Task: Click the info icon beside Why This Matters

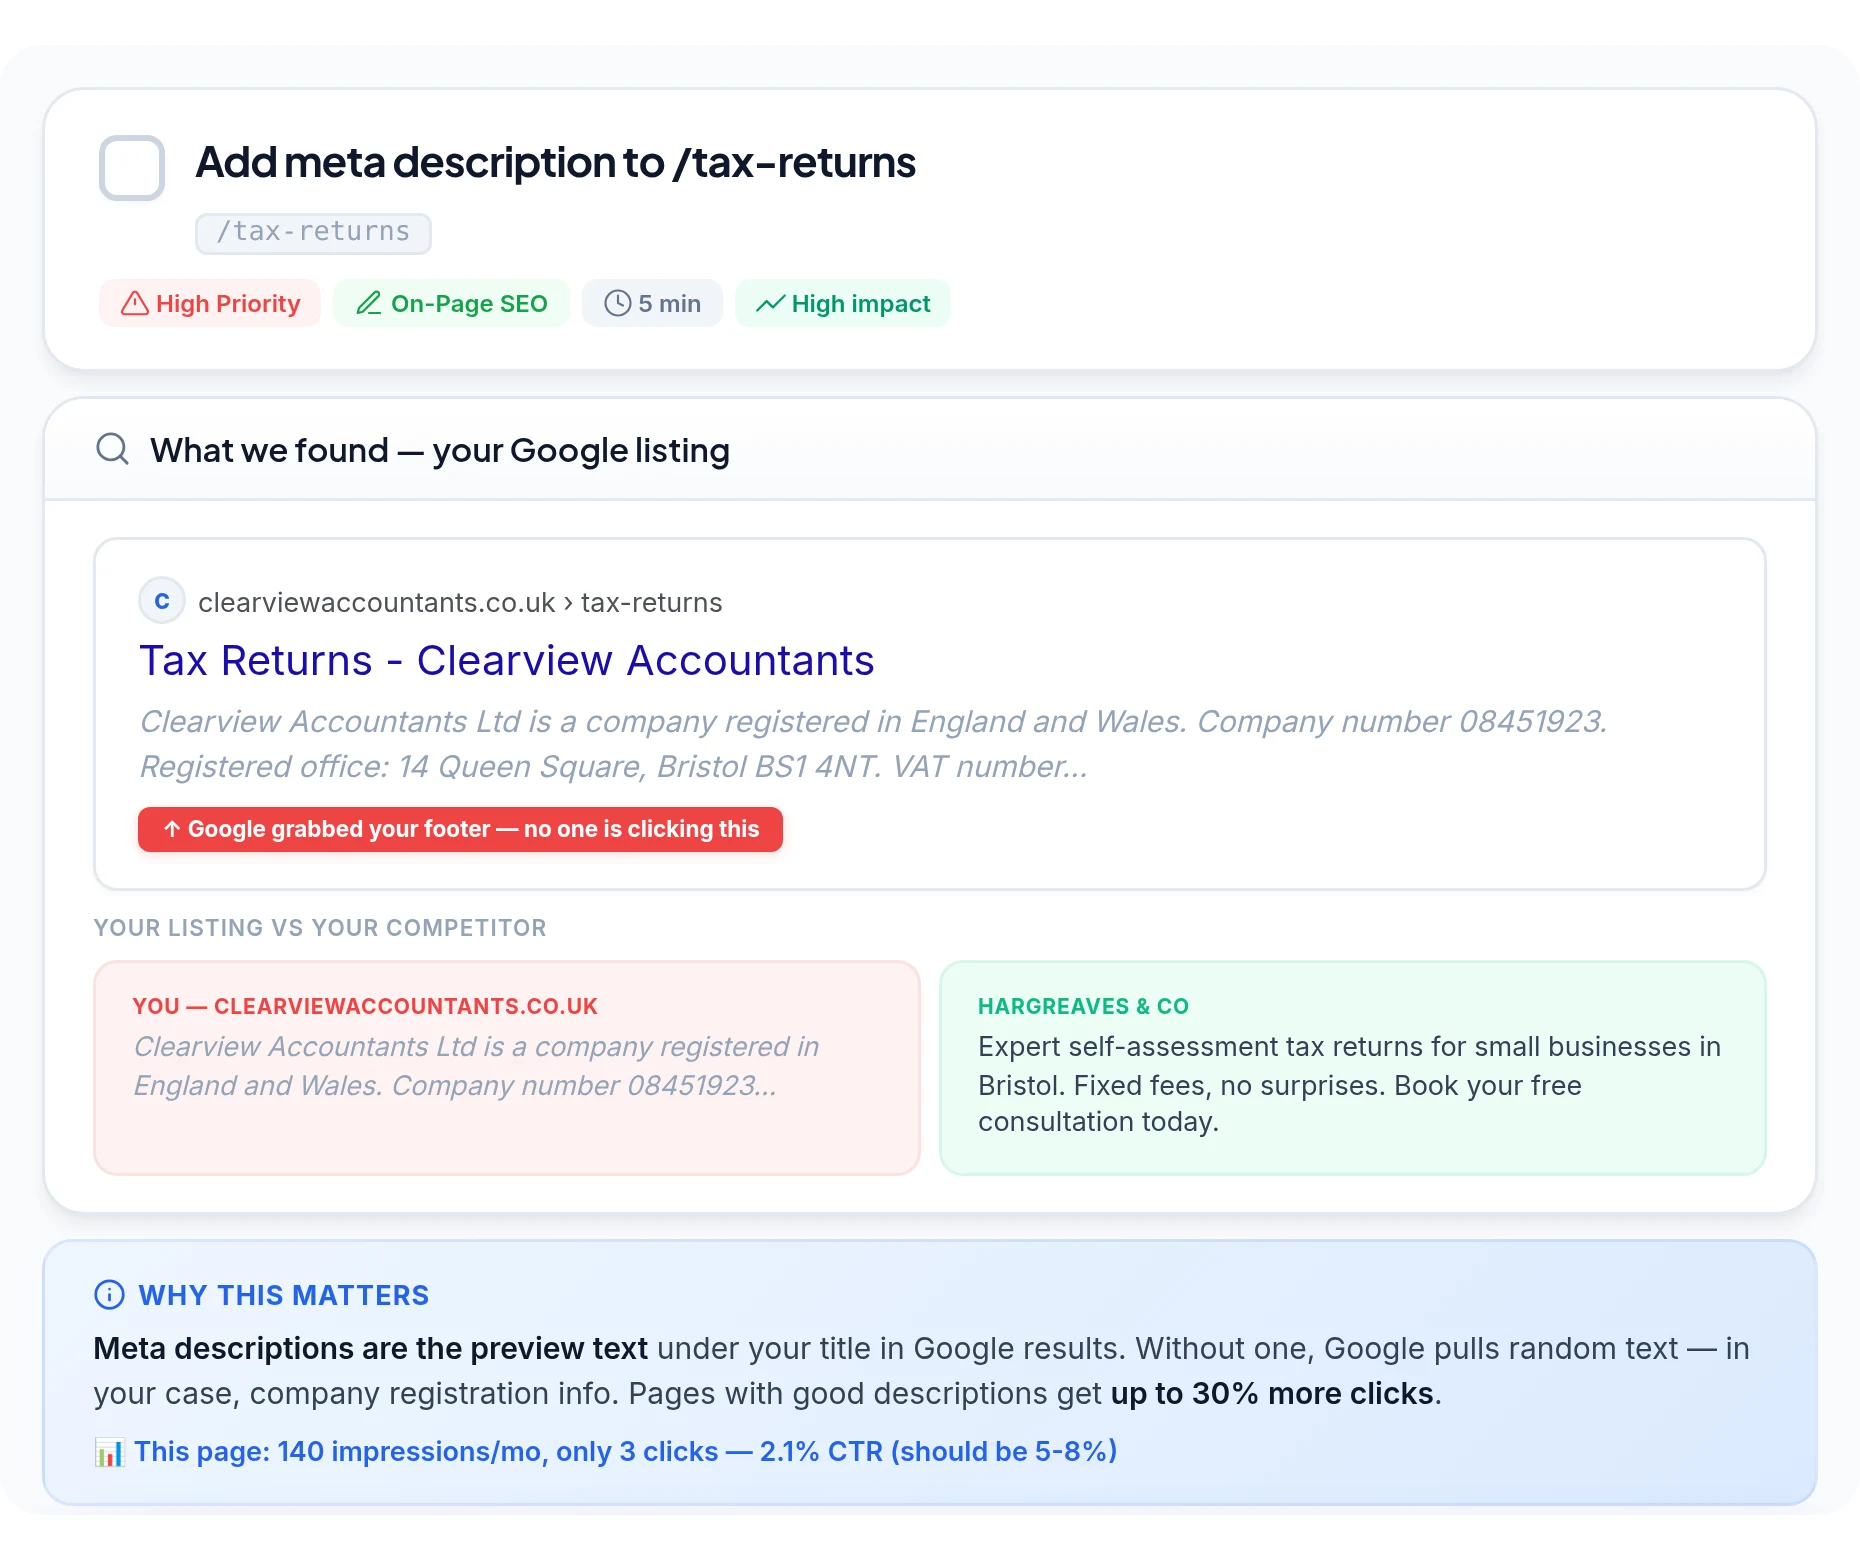Action: (109, 1295)
